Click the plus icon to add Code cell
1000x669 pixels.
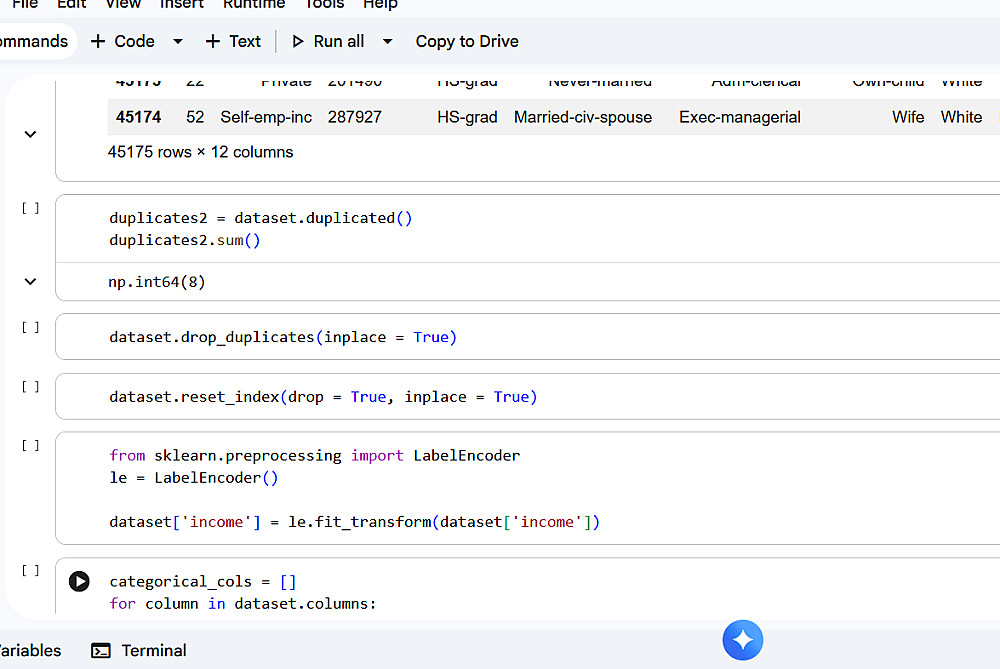pos(98,41)
